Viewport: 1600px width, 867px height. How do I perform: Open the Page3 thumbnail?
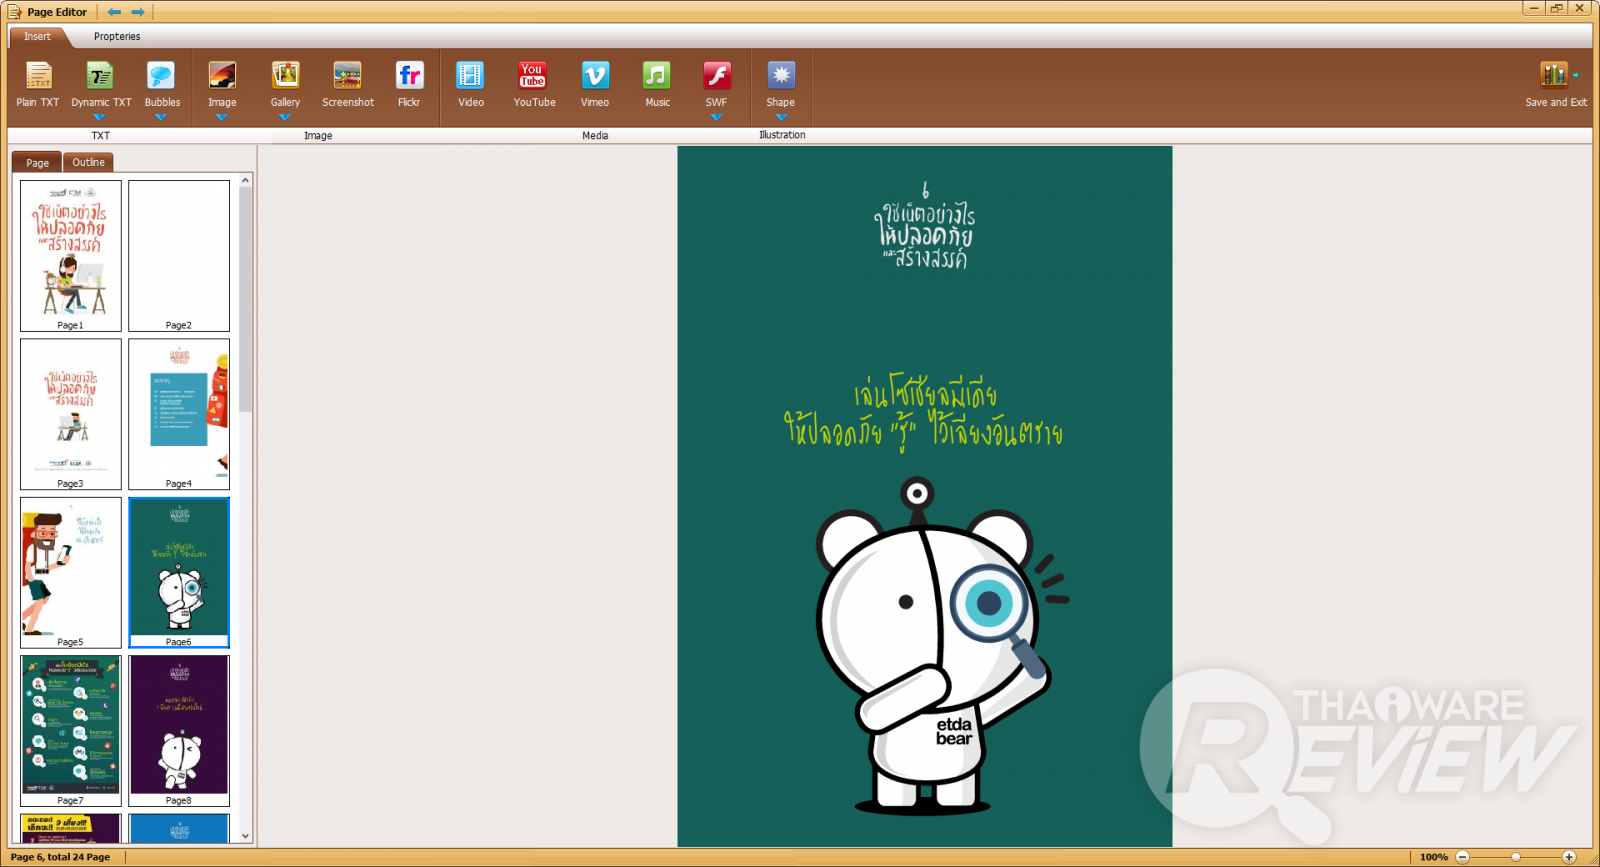pos(71,414)
